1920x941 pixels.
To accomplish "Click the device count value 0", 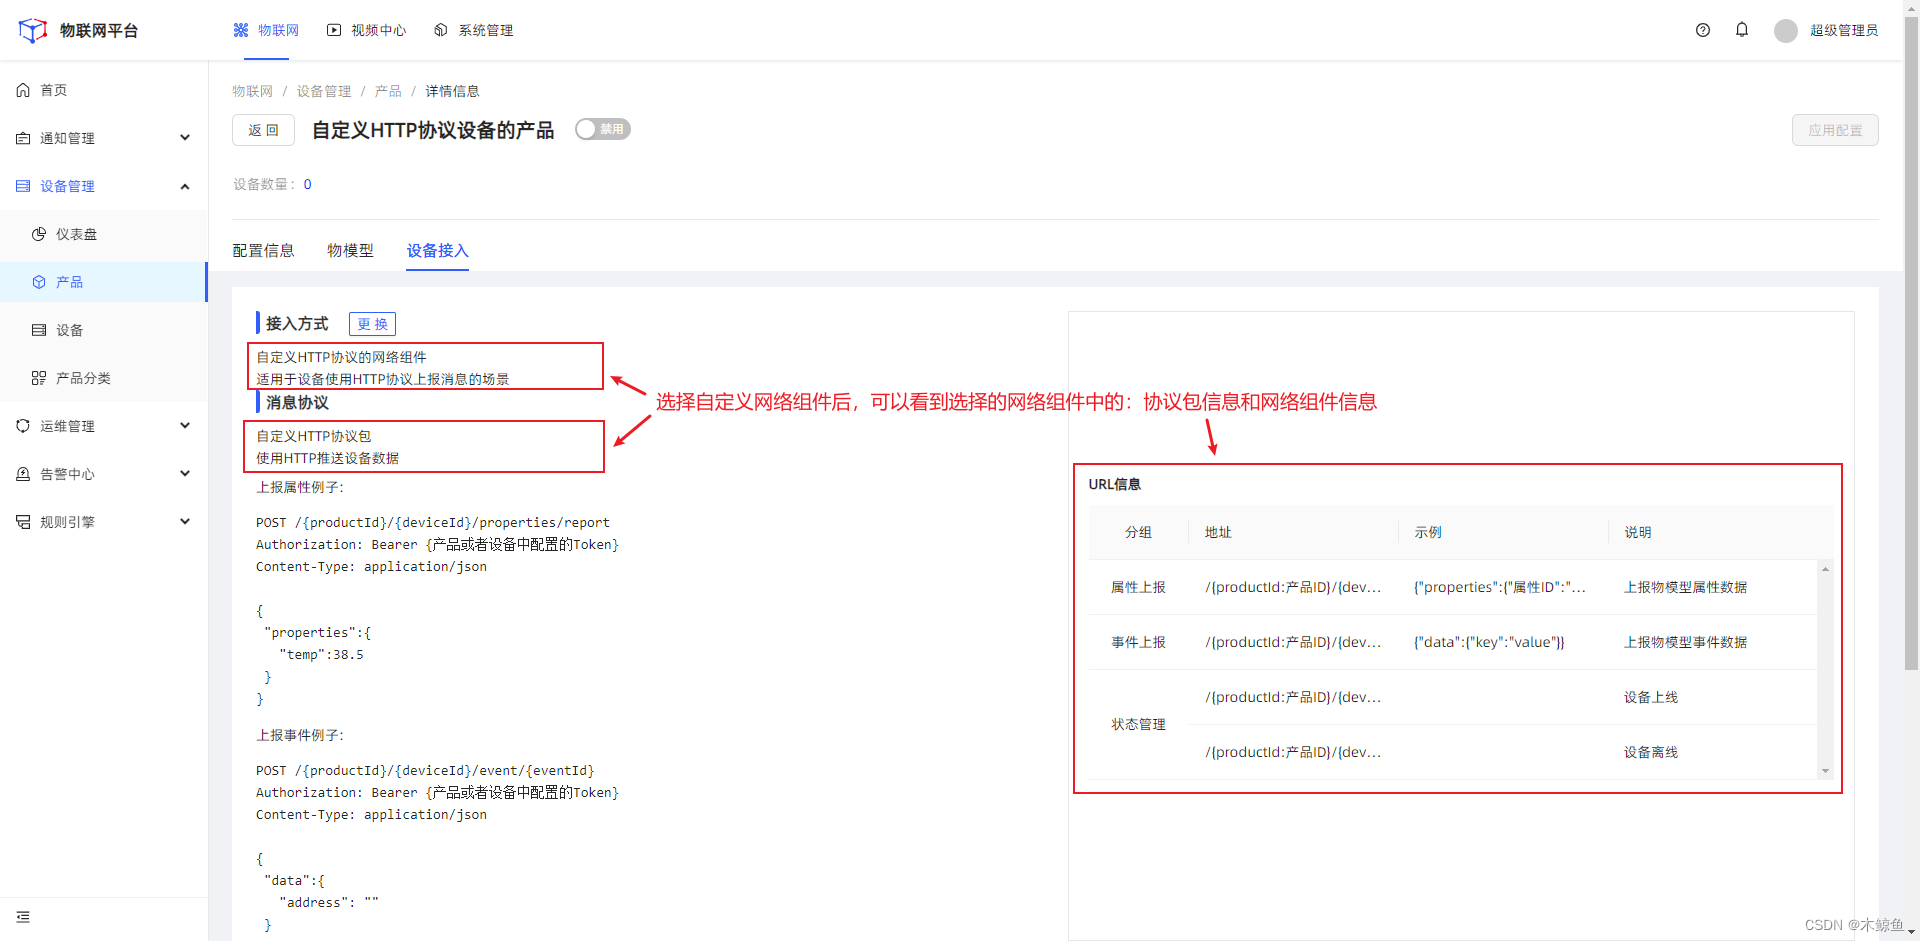I will coord(308,184).
